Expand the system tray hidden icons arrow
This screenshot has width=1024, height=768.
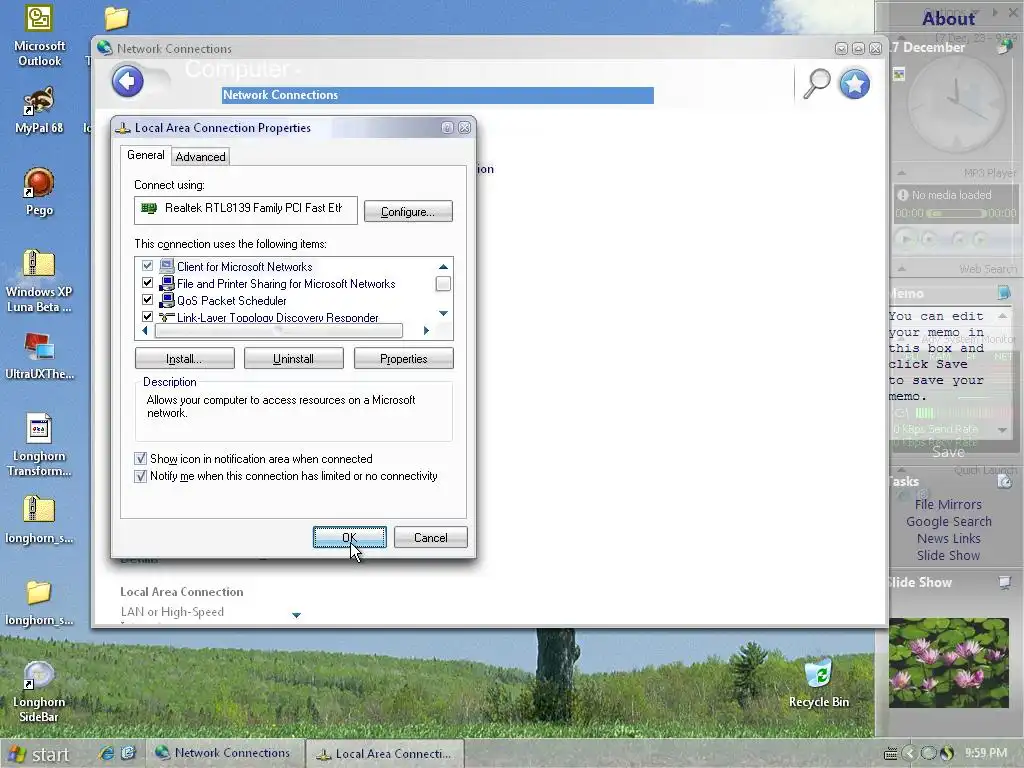pos(909,754)
